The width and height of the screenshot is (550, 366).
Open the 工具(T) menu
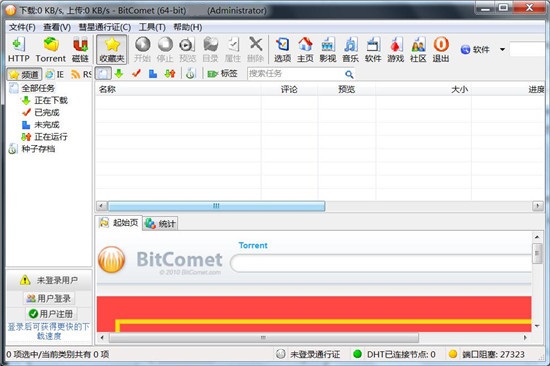[152, 27]
